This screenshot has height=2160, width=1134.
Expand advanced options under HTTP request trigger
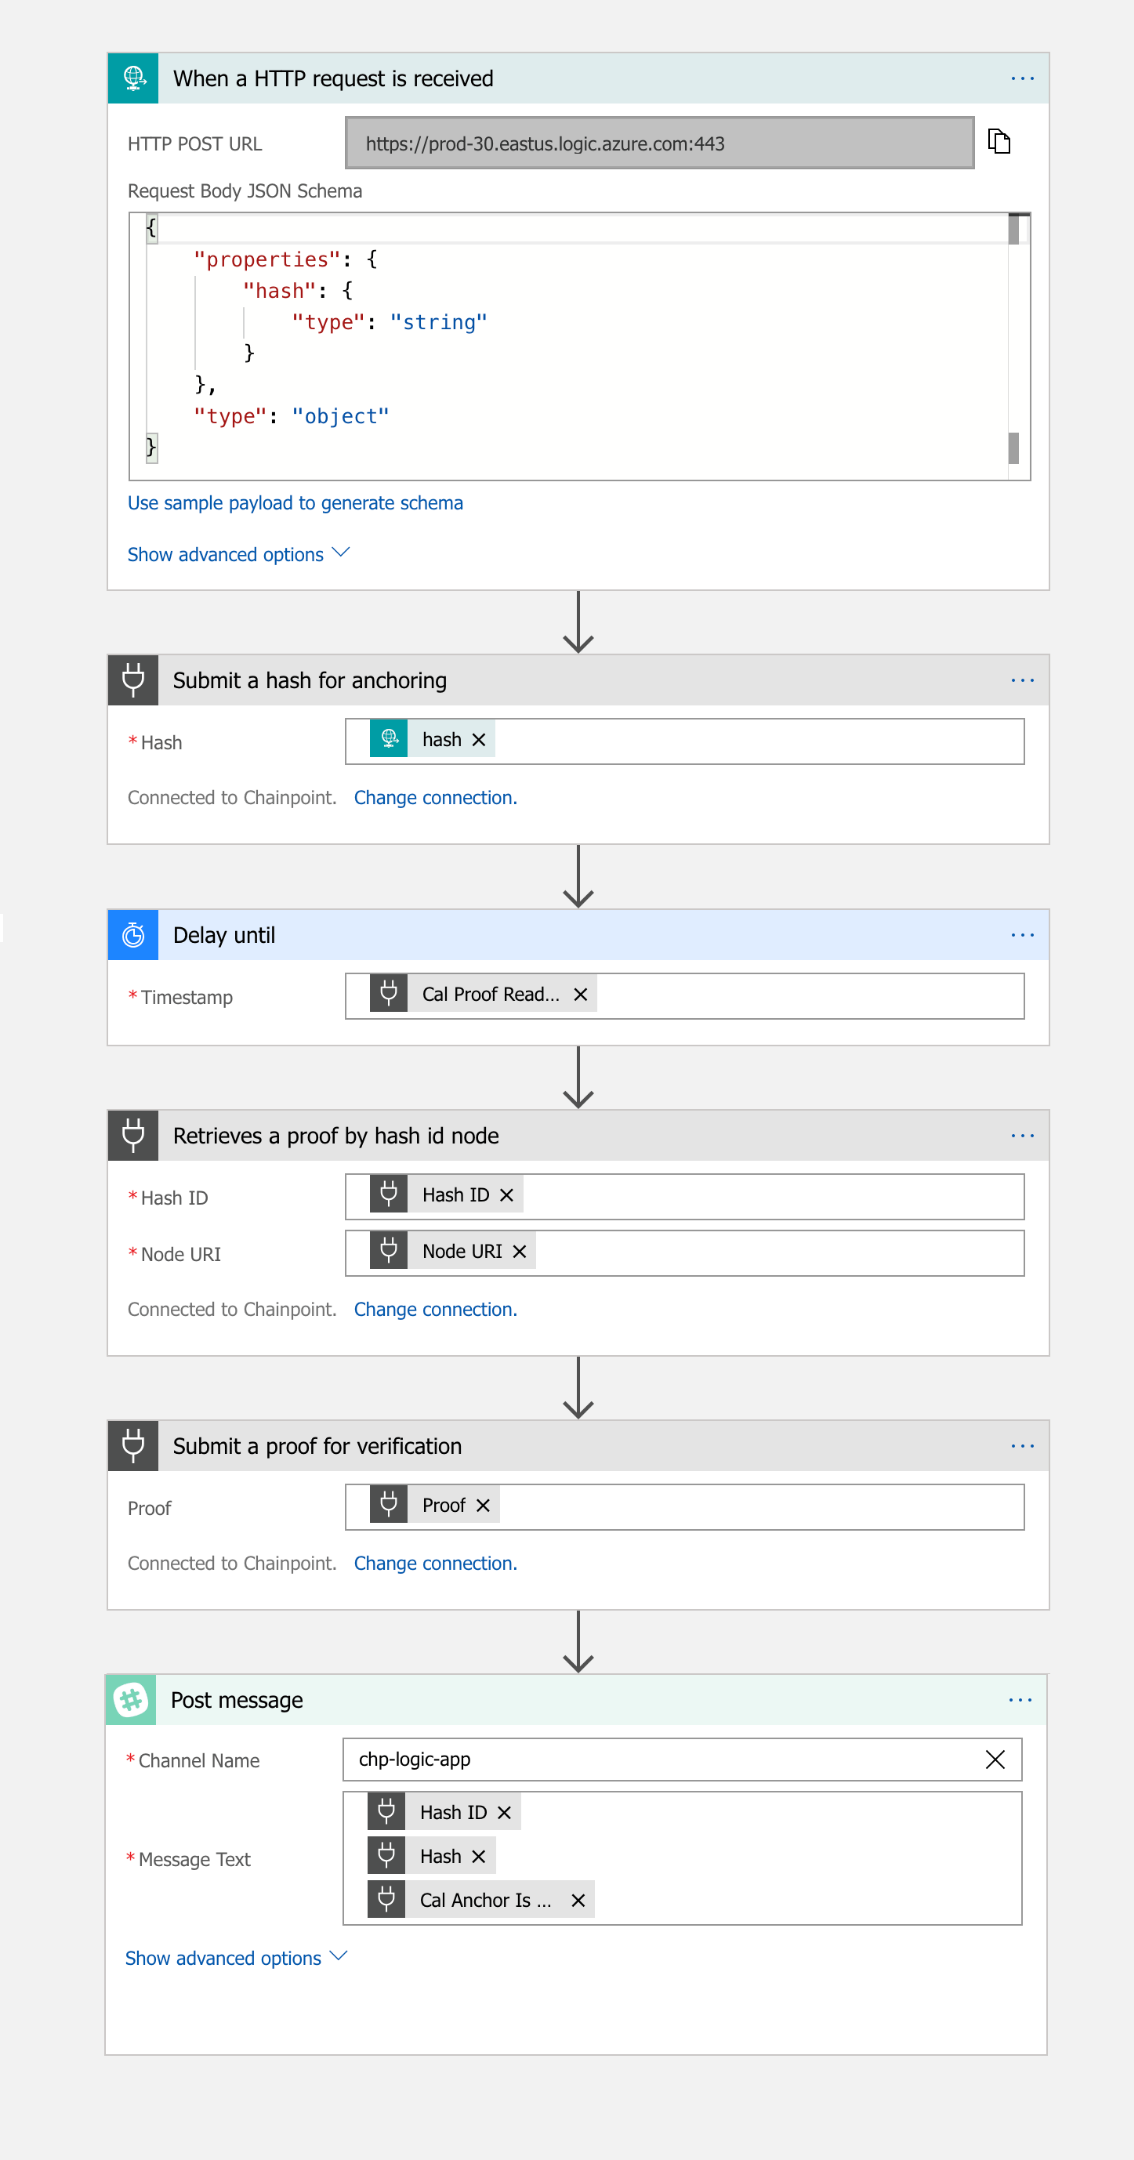[x=238, y=554]
